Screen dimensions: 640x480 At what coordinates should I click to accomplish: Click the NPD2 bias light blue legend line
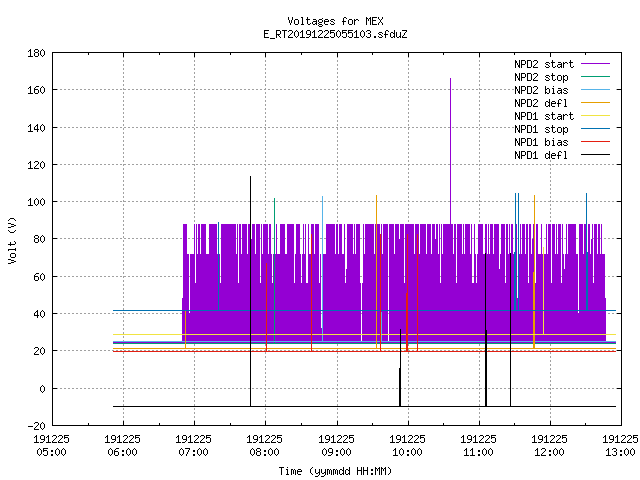596,90
